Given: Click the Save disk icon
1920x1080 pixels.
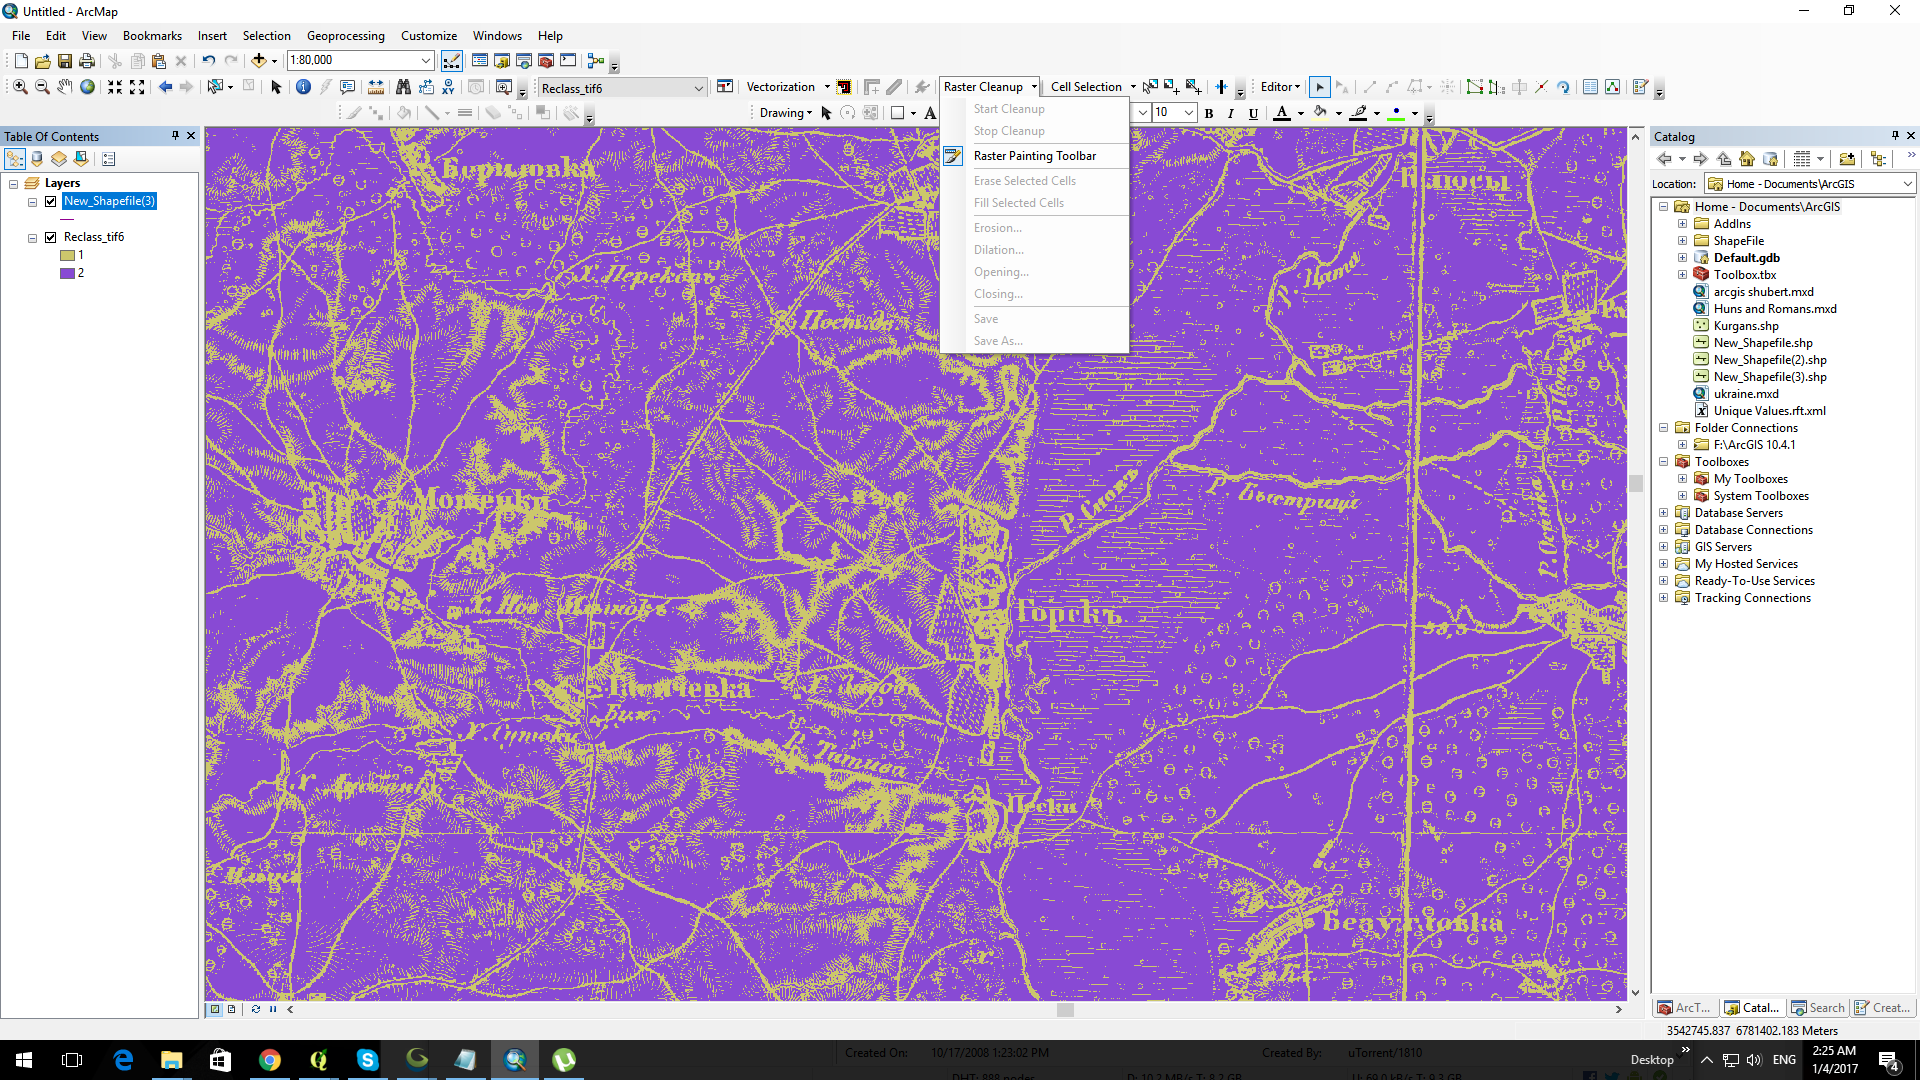Looking at the screenshot, I should (65, 61).
